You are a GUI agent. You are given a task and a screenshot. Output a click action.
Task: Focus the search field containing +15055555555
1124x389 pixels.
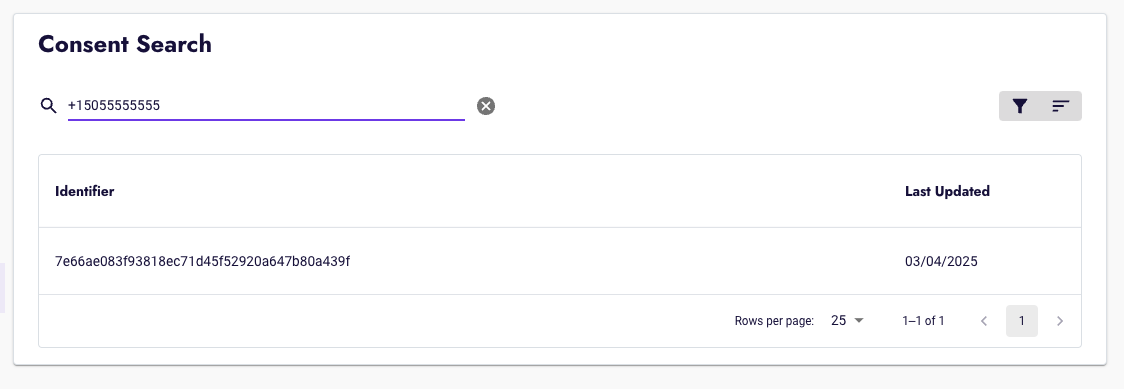coord(266,106)
